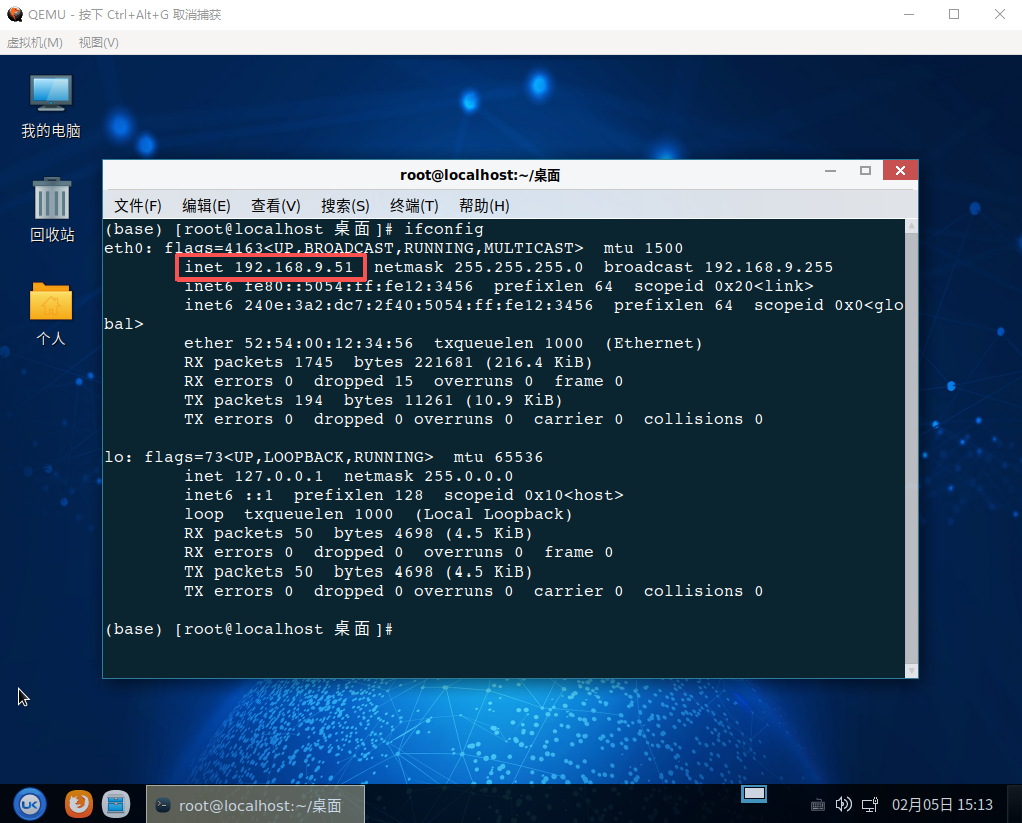1022x823 pixels.
Task: Expand the 终端(T) menu
Action: 414,205
